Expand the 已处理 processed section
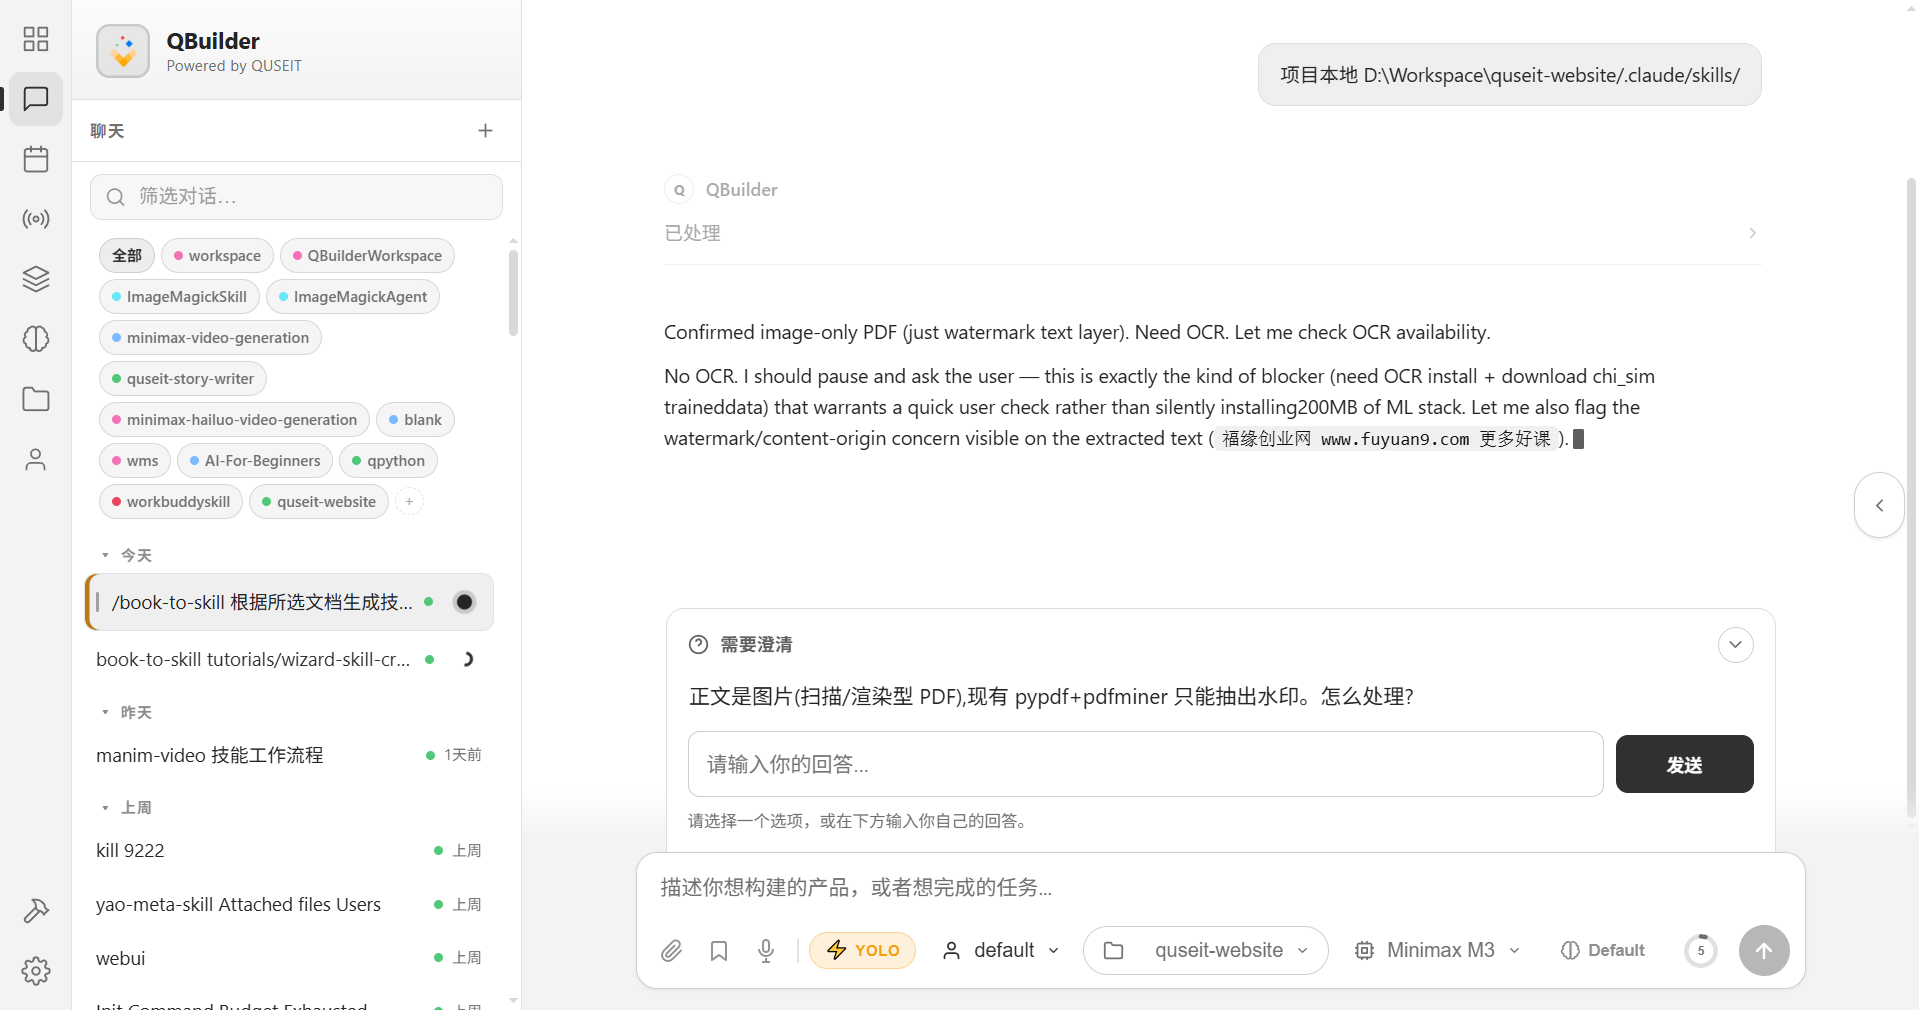This screenshot has height=1010, width=1920. pyautogui.click(x=1212, y=233)
